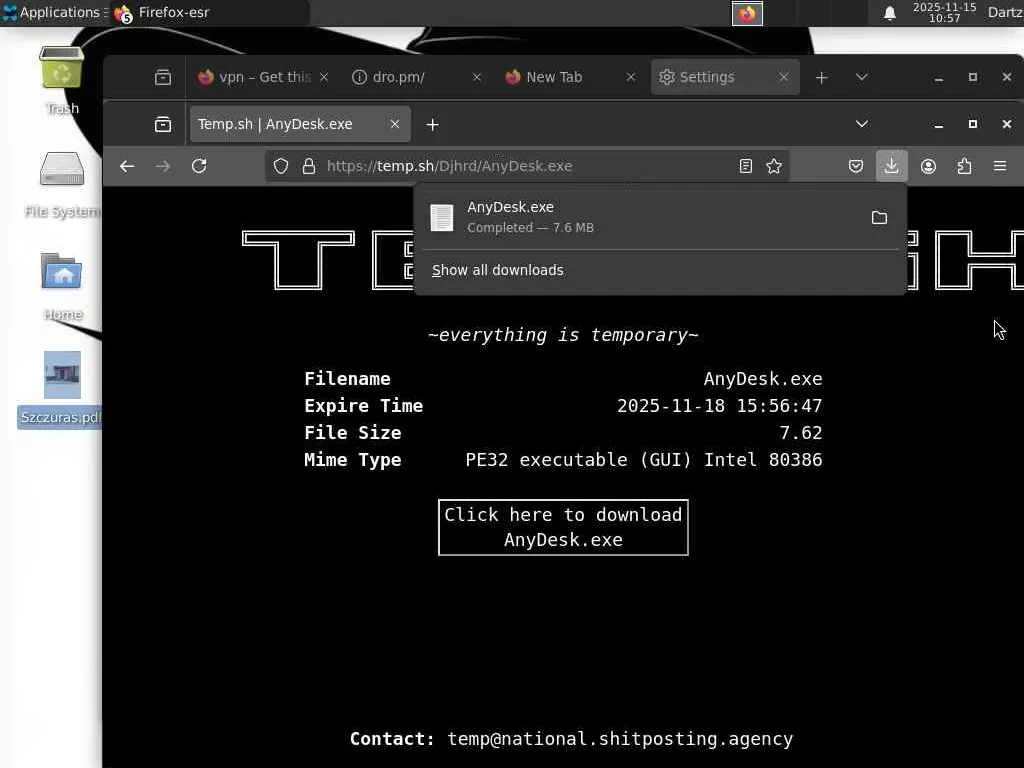The height and width of the screenshot is (768, 1024).
Task: Click the Firefox window button in the taskbar
Action: pos(747,13)
